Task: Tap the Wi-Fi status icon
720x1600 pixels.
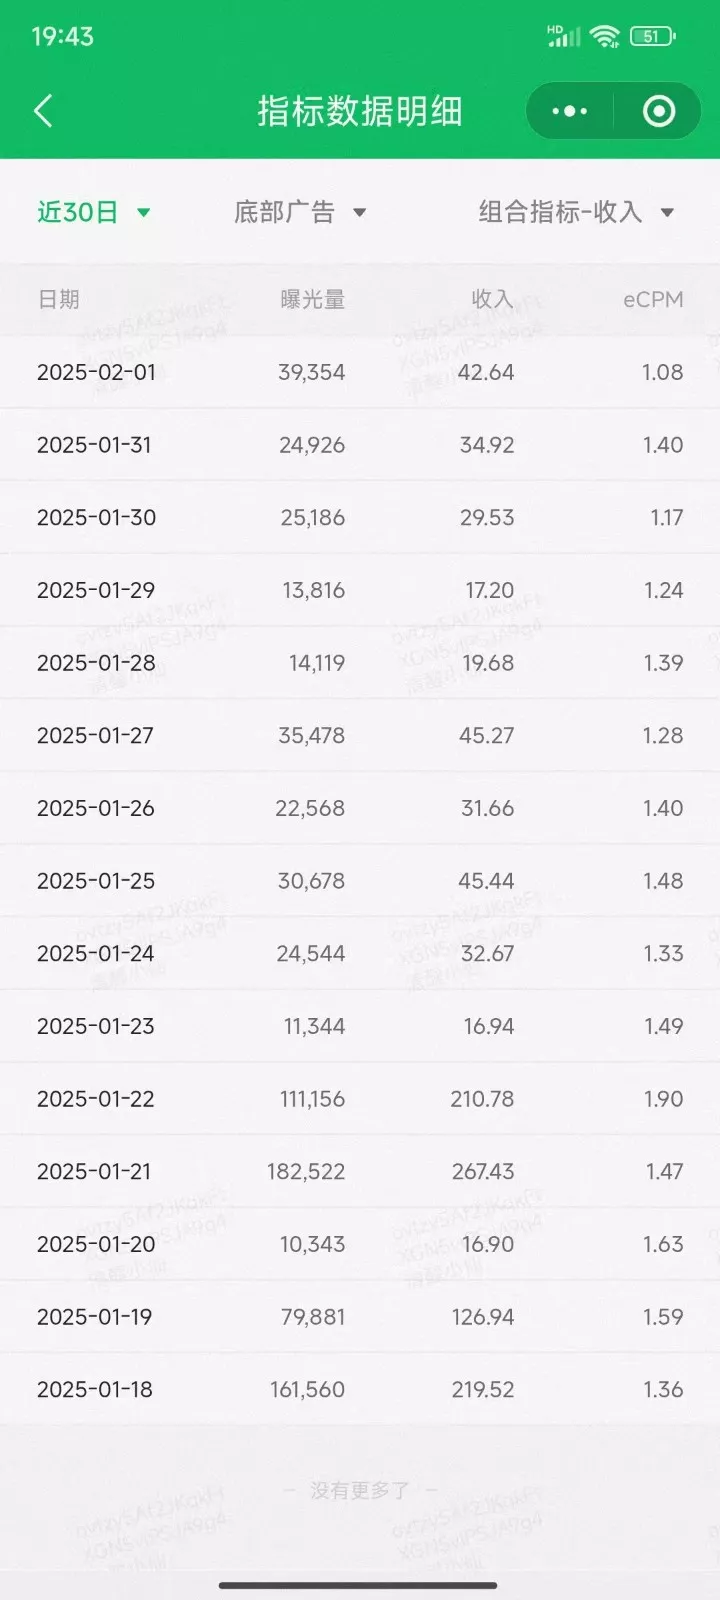Action: [604, 37]
